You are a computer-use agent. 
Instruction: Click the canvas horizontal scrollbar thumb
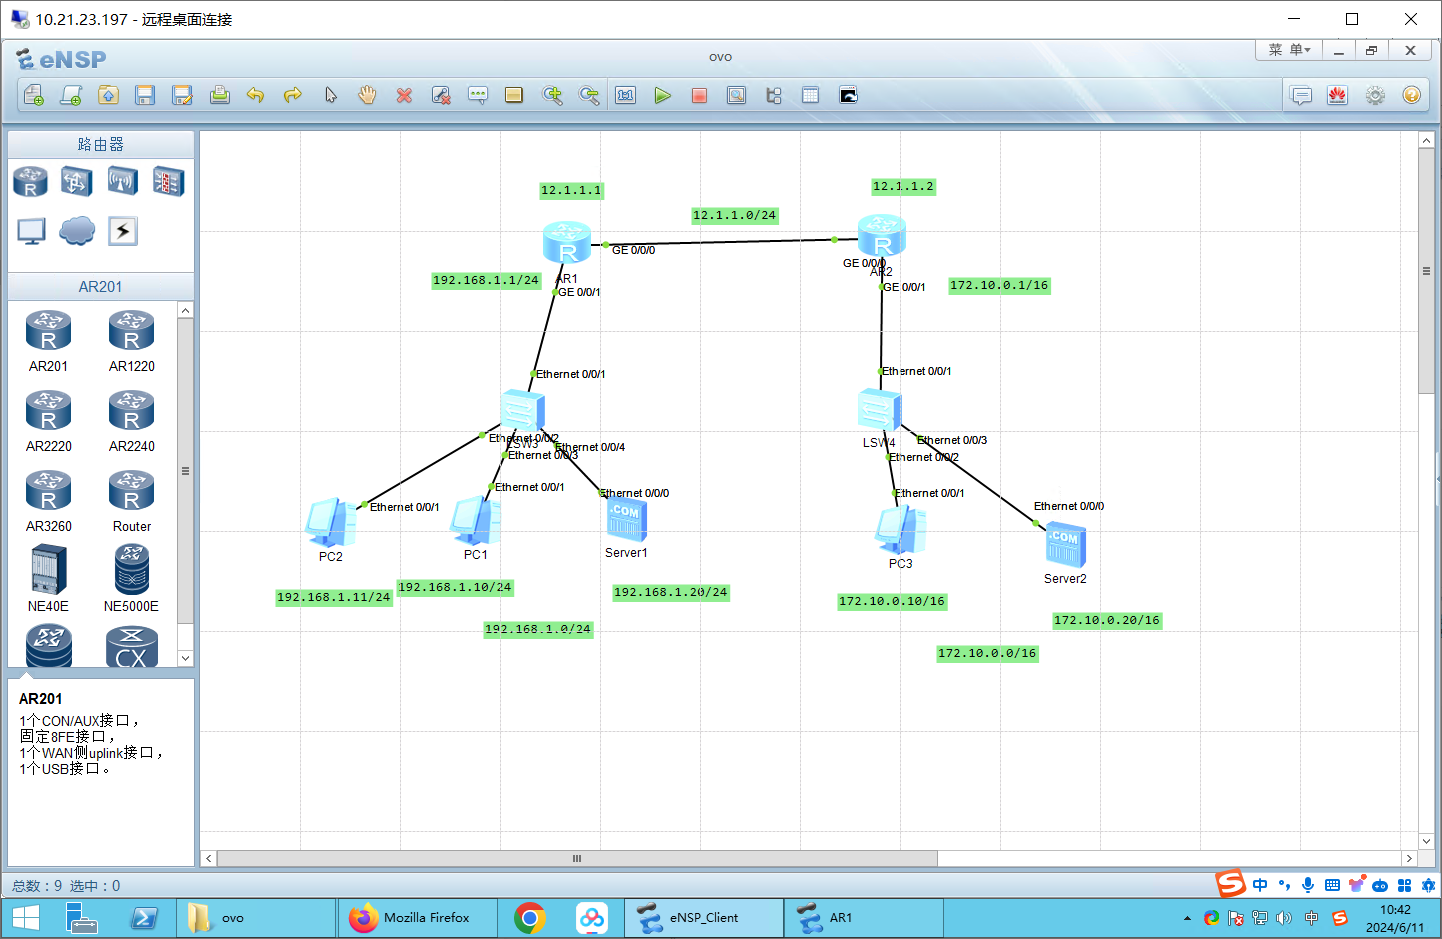[577, 858]
